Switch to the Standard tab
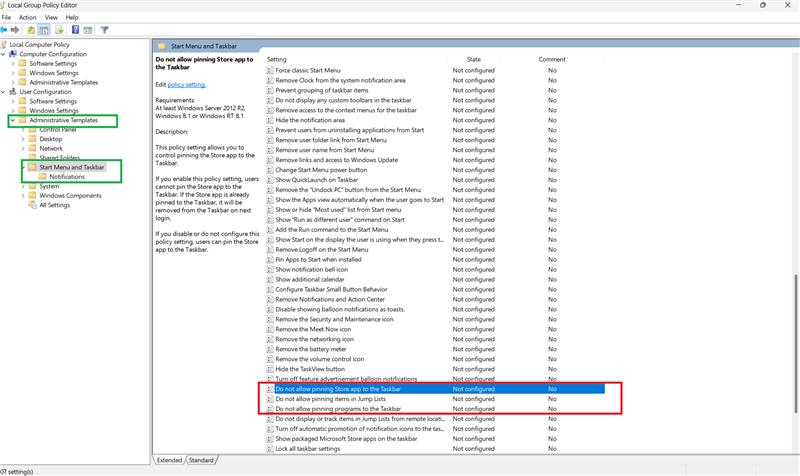The width and height of the screenshot is (800, 476). coord(202,460)
